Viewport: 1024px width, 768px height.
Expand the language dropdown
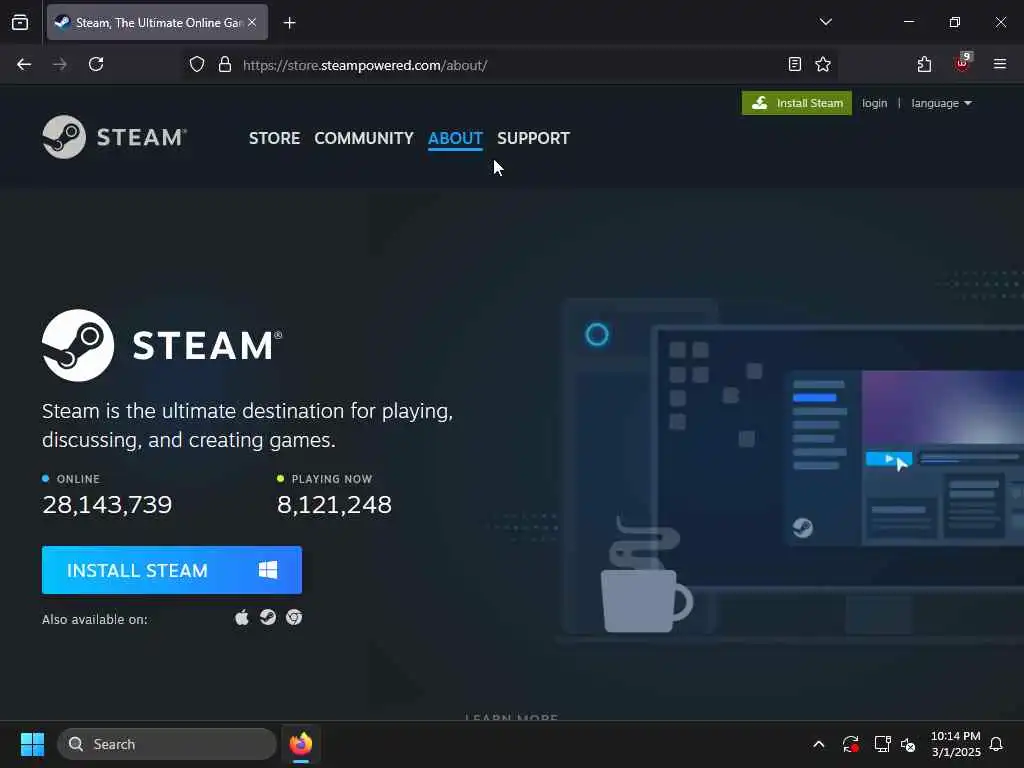pos(941,103)
